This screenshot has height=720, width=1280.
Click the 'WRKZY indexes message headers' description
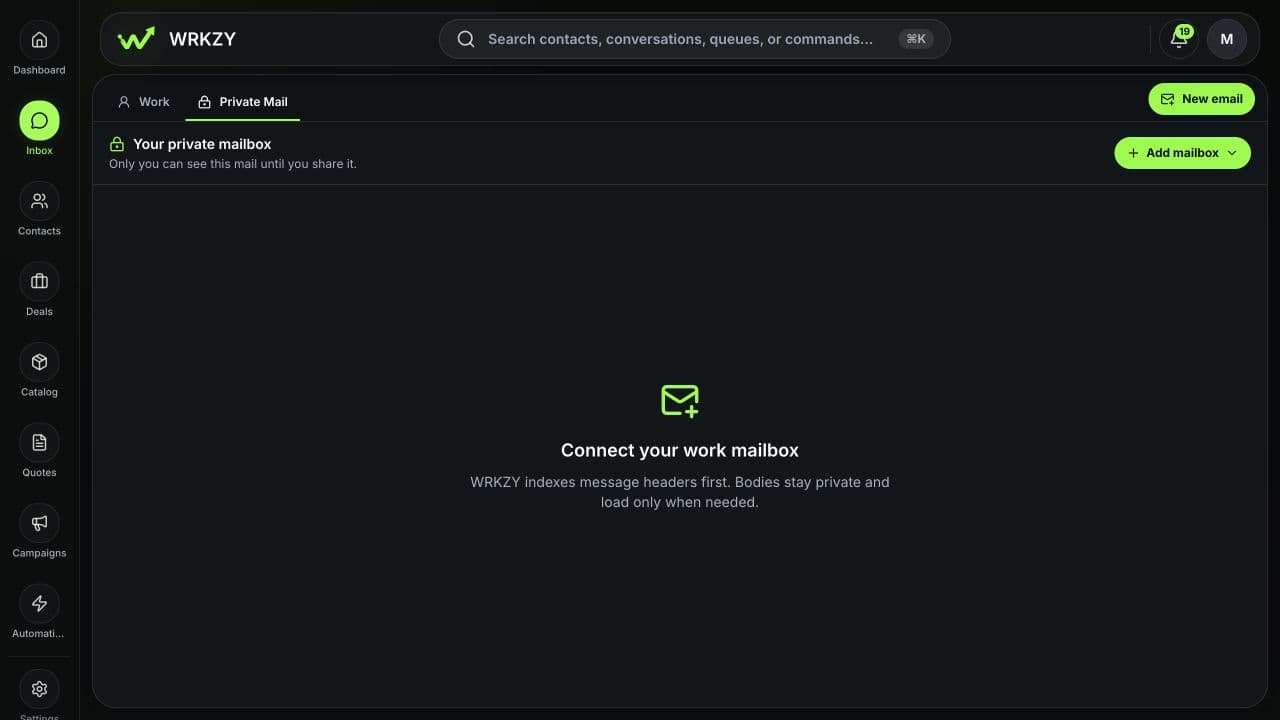(680, 492)
